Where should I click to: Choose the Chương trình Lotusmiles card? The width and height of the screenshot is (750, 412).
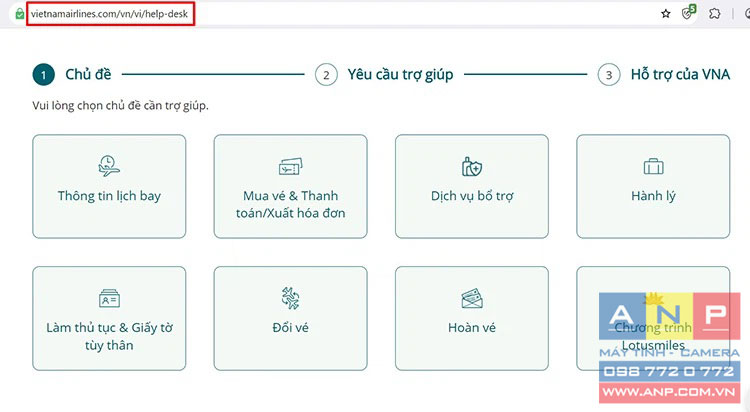653,318
